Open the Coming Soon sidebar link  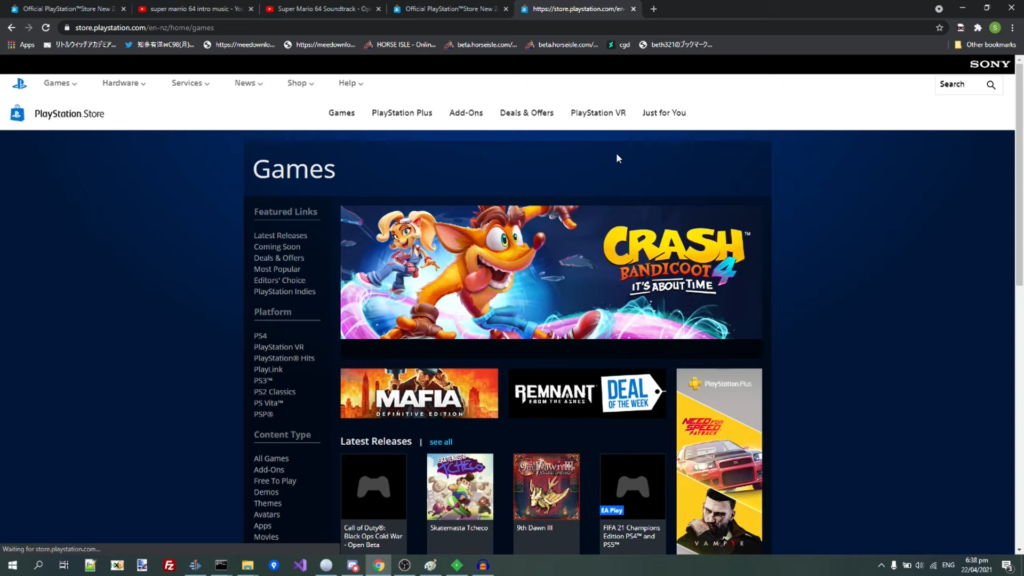tap(277, 247)
